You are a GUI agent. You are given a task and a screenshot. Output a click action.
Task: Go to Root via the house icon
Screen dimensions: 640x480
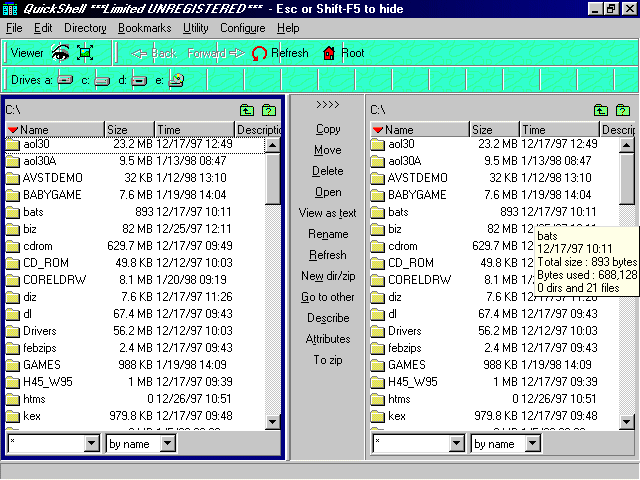click(329, 54)
